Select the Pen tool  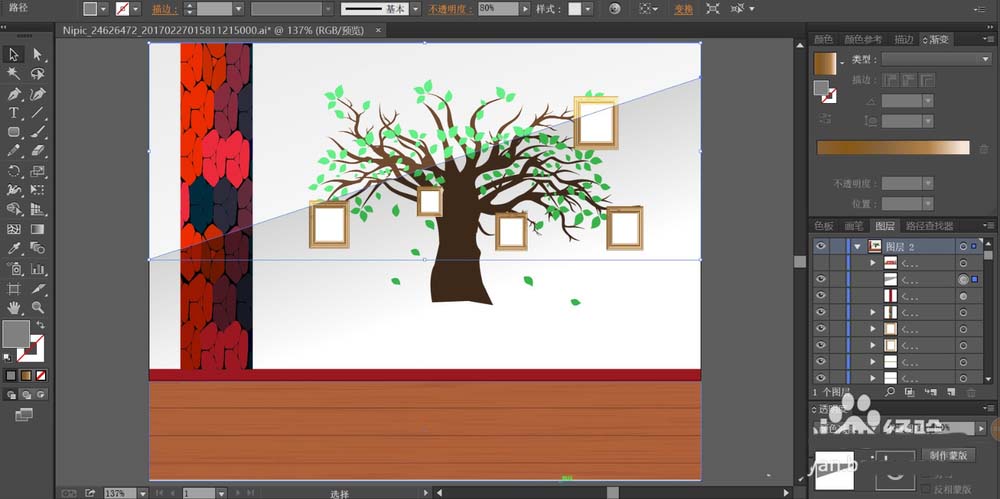point(13,94)
